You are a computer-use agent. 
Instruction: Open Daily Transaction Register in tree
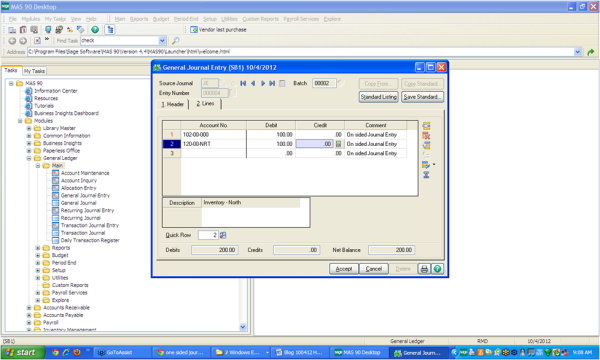click(x=90, y=240)
